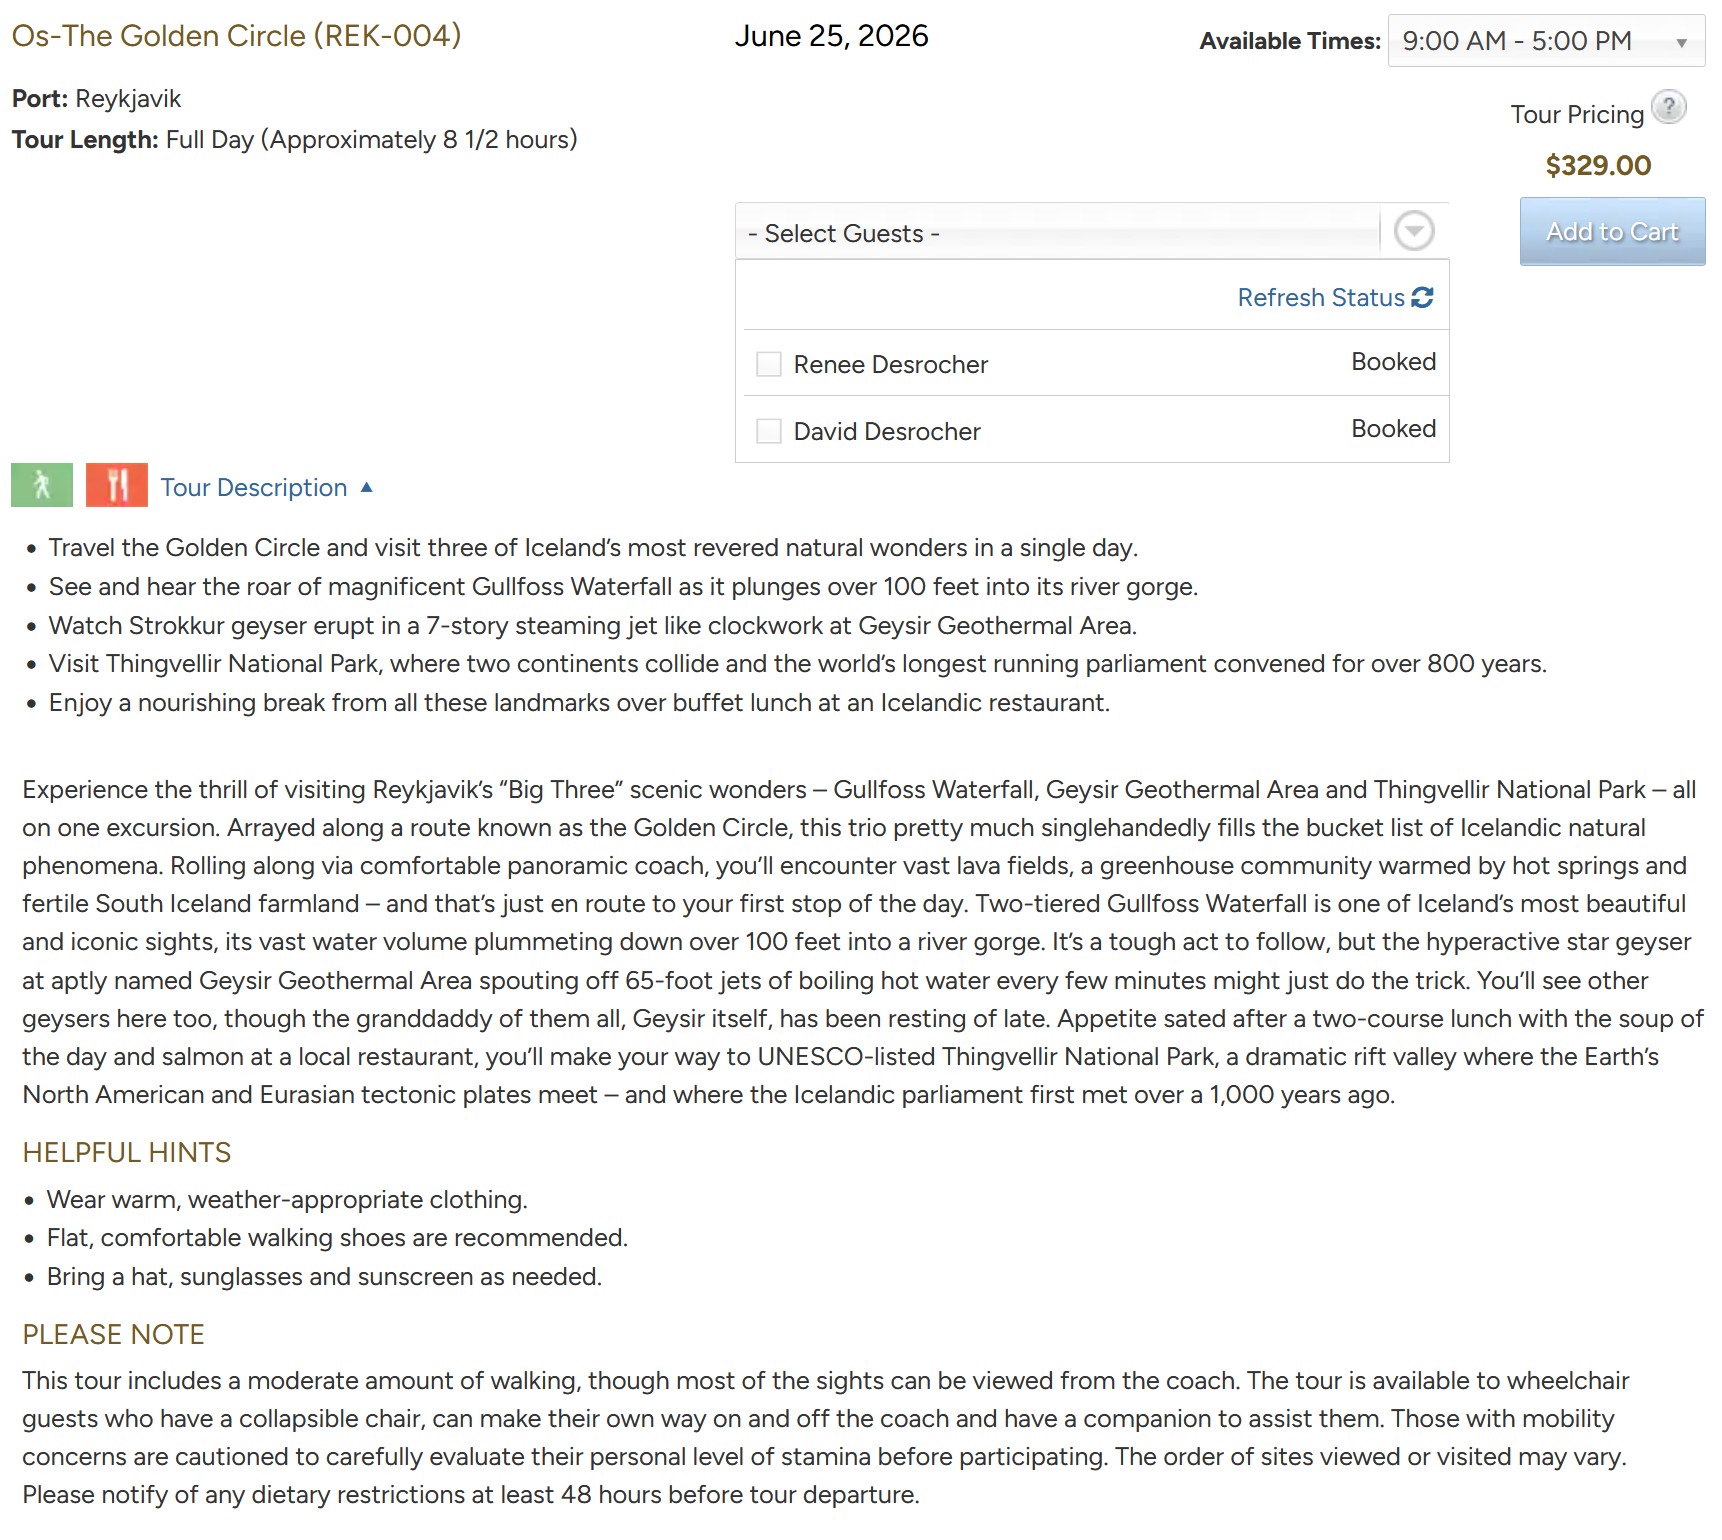The image size is (1722, 1540).
Task: Click the Renee Desrocher guest name
Action: [890, 364]
